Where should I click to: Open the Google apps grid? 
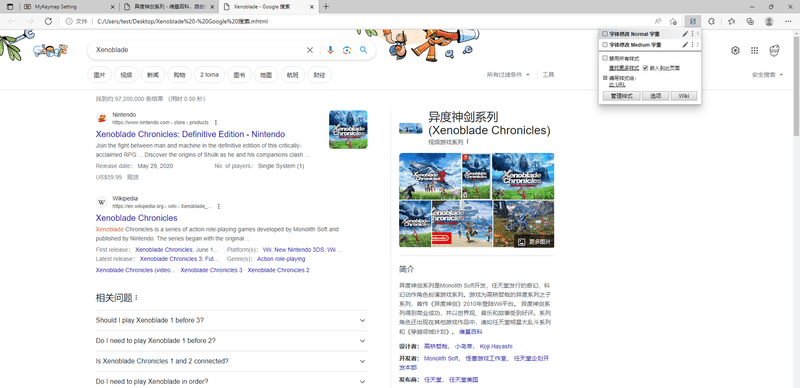(755, 50)
